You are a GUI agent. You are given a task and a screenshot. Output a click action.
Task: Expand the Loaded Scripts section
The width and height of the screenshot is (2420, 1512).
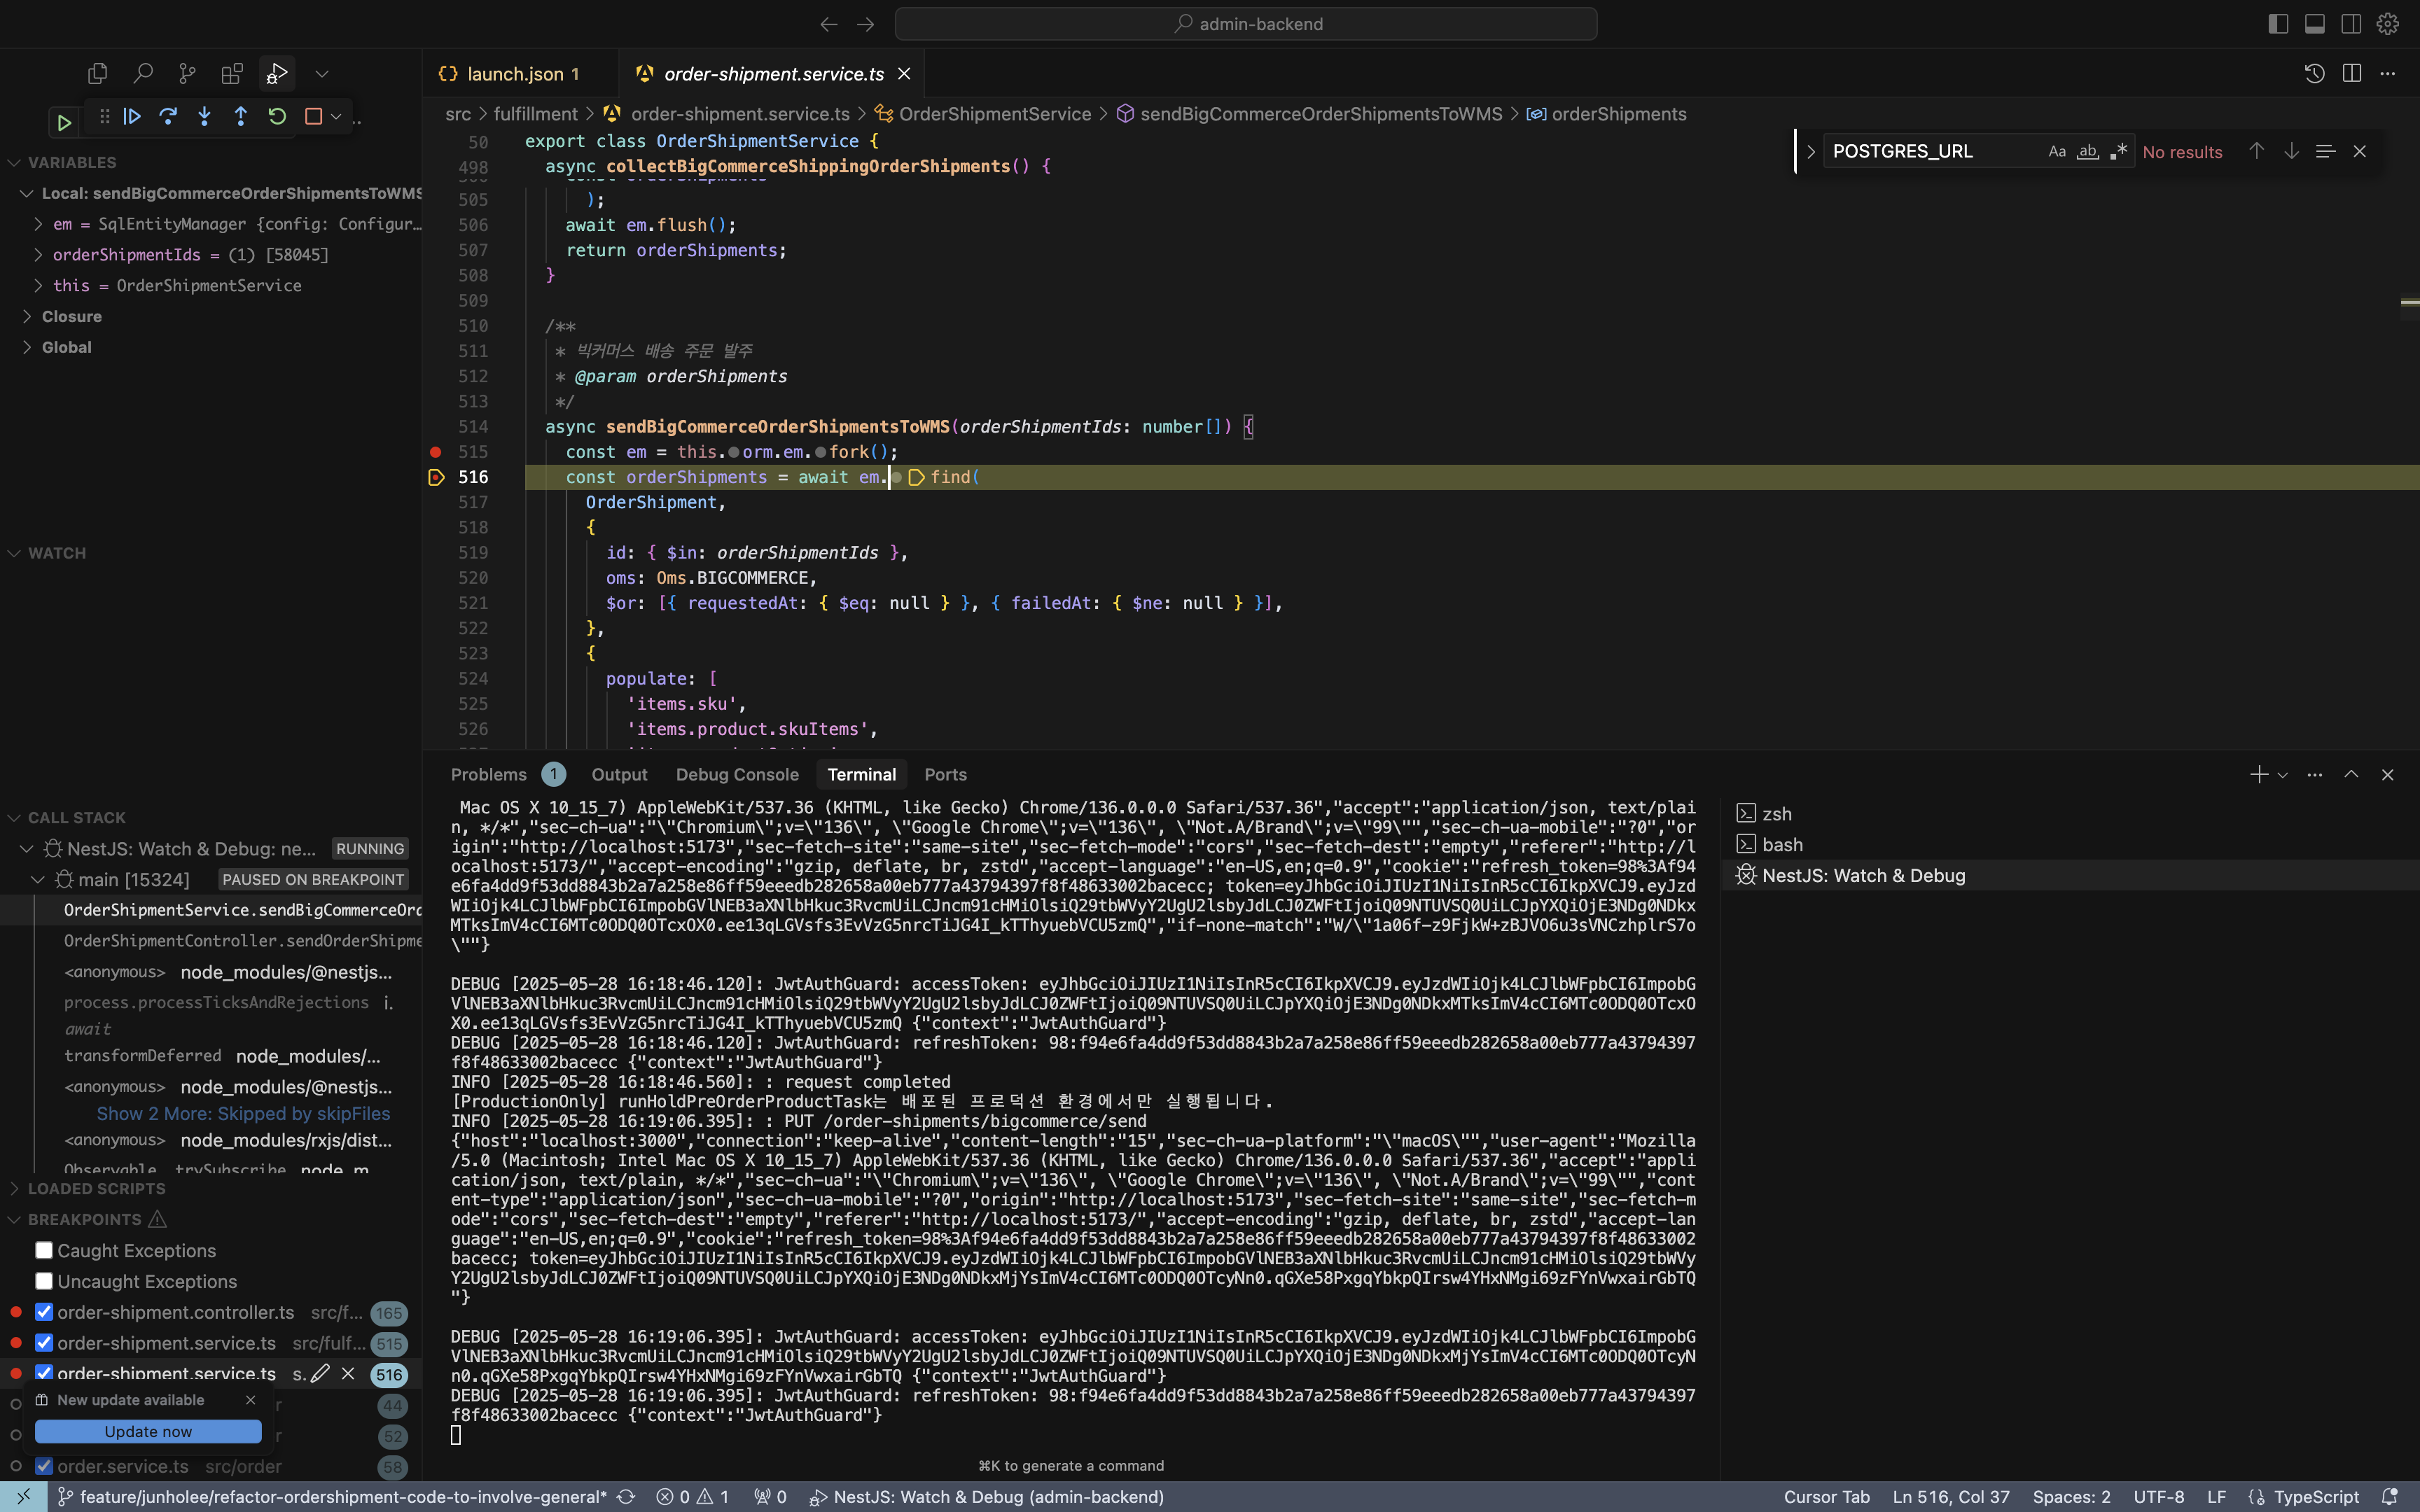(96, 1188)
